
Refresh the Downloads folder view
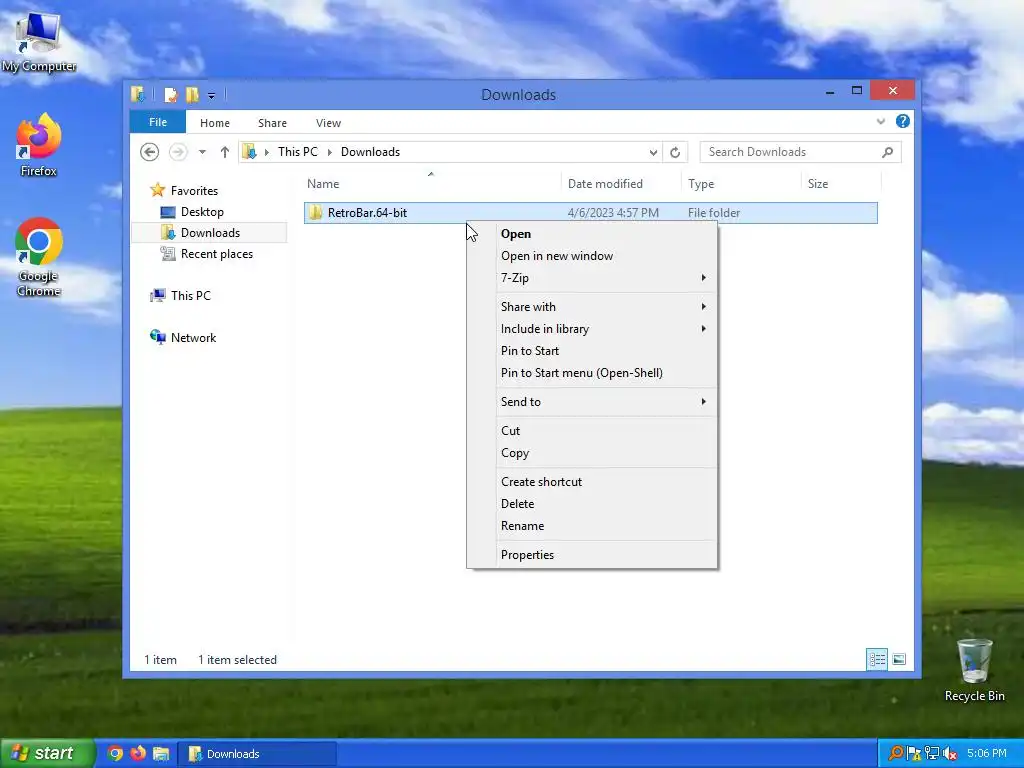675,152
